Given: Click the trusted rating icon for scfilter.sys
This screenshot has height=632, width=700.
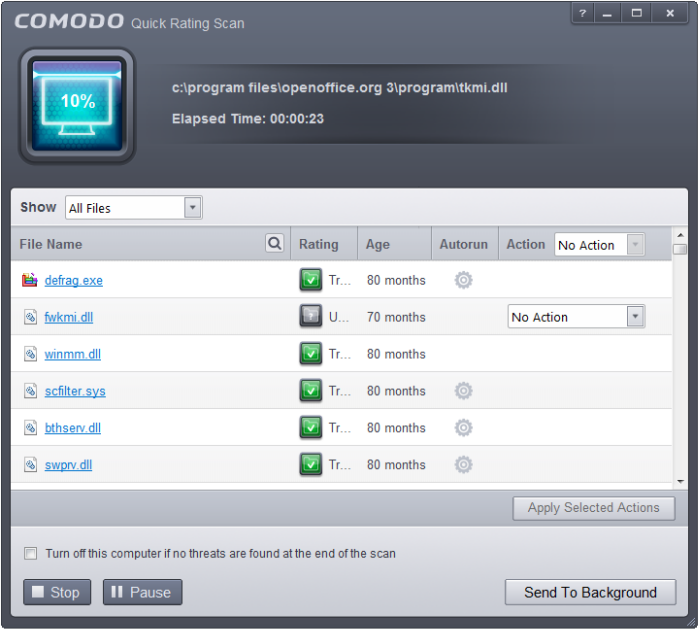Looking at the screenshot, I should (x=311, y=391).
